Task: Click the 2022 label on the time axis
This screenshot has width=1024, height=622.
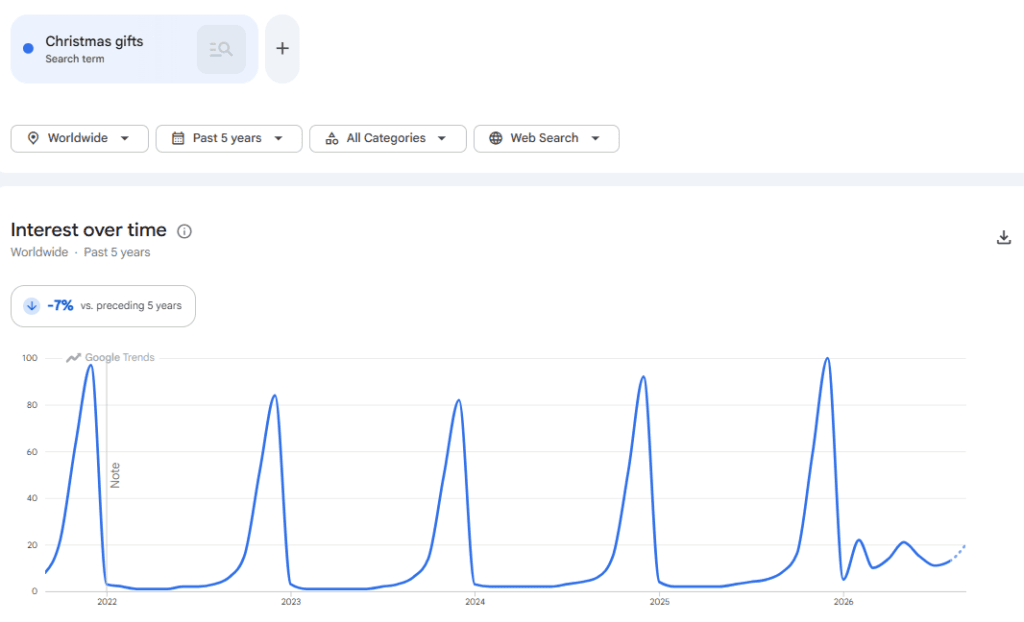Action: 107,602
